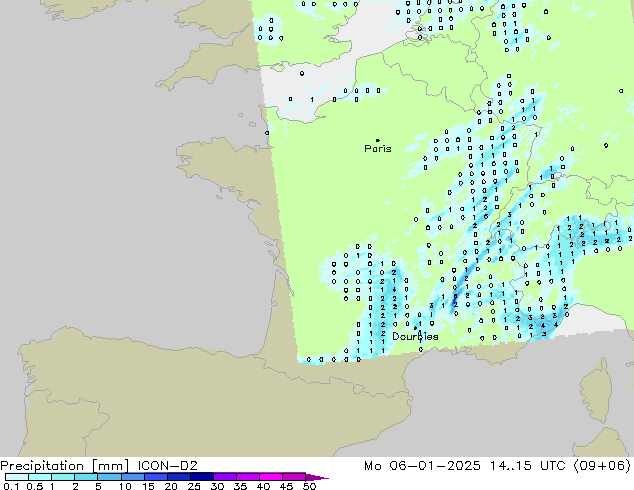Select the 40–45 mm legend swatch
This screenshot has height=490, width=634.
(271, 477)
